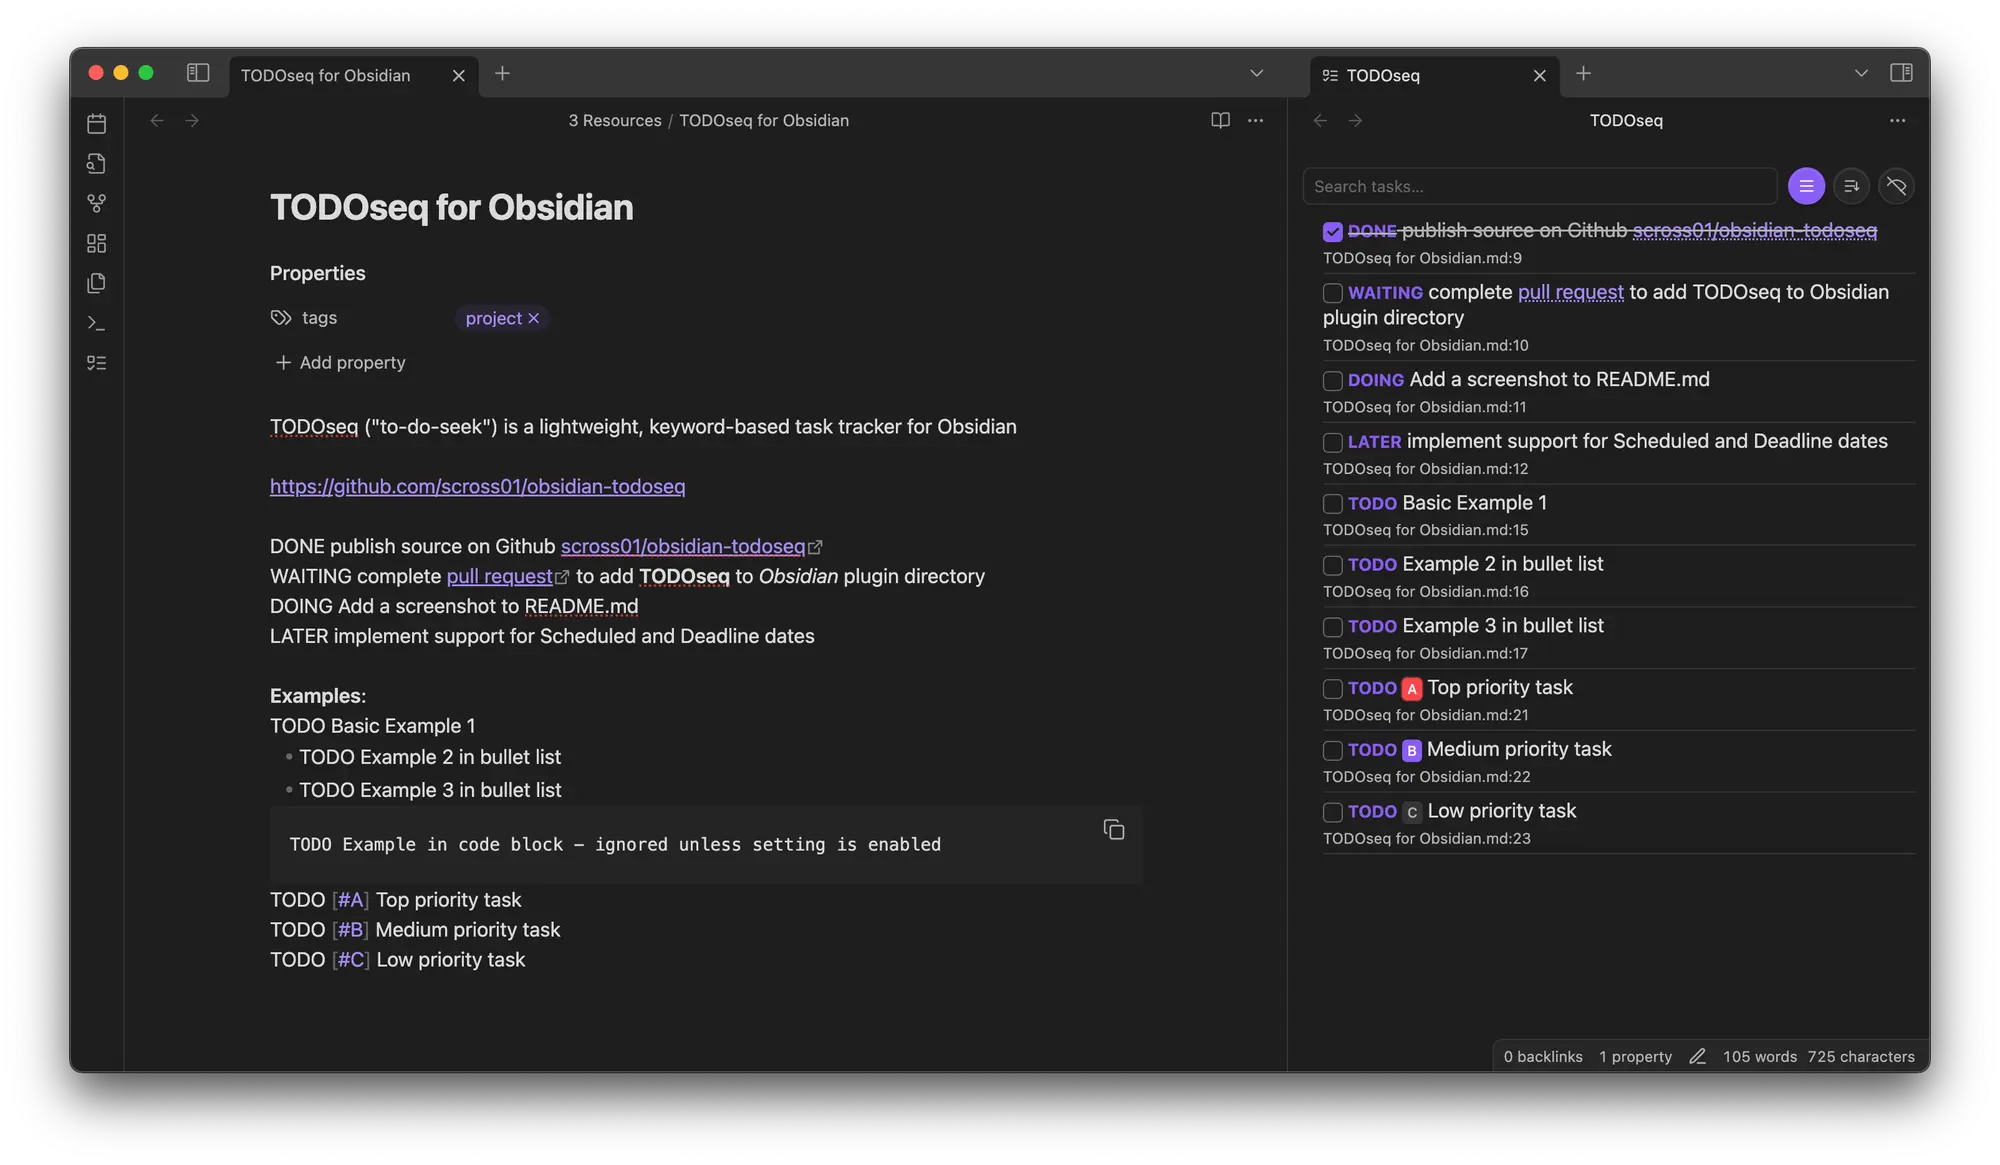Click the #A priority tag in note
Image resolution: width=2000 pixels, height=1165 pixels.
pyautogui.click(x=350, y=900)
